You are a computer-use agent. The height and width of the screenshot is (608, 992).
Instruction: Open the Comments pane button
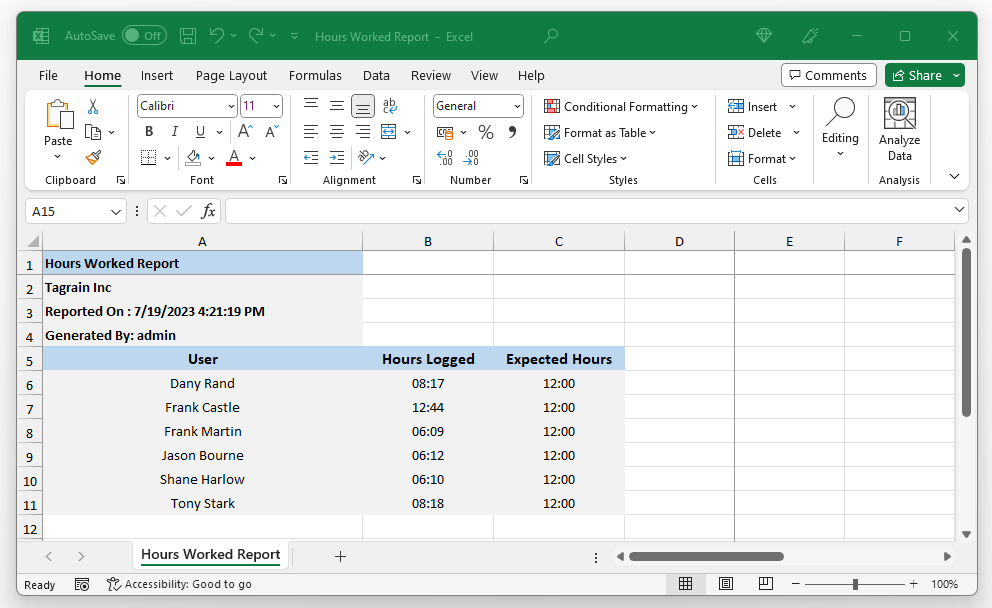click(828, 75)
